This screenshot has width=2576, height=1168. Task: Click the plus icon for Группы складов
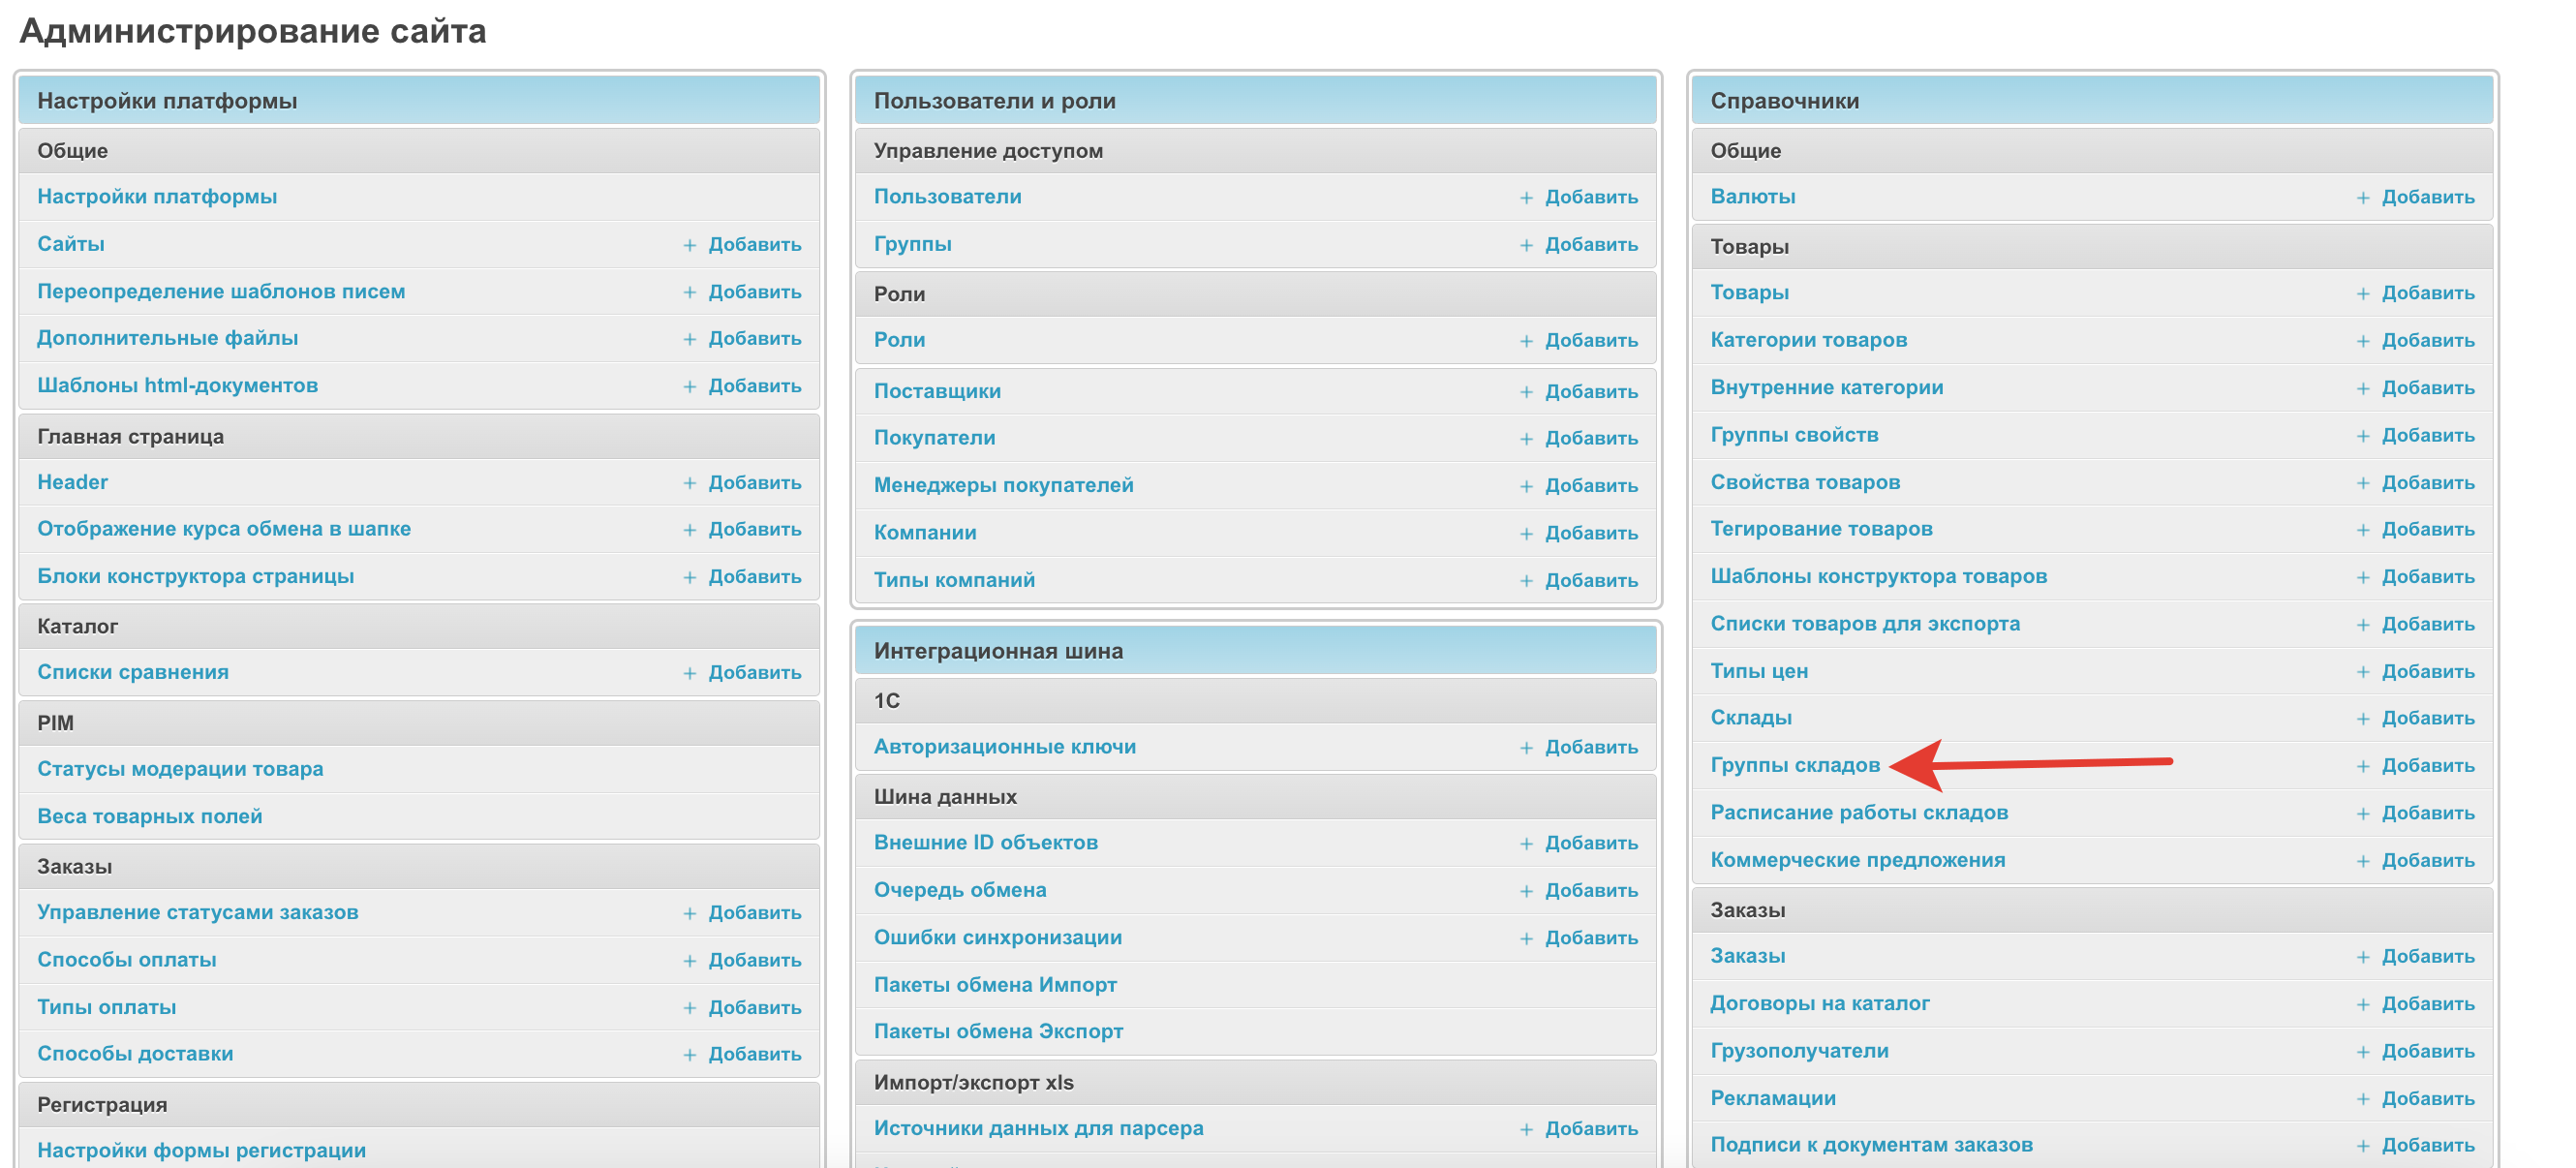(x=2363, y=767)
